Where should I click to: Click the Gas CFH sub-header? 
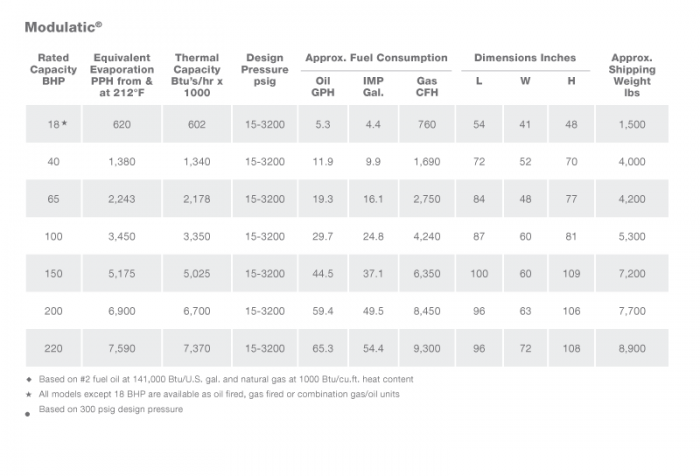click(427, 87)
